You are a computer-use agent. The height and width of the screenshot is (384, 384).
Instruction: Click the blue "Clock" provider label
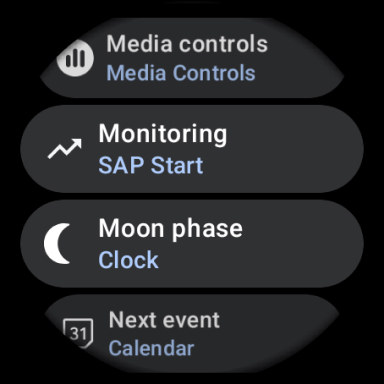click(x=128, y=260)
